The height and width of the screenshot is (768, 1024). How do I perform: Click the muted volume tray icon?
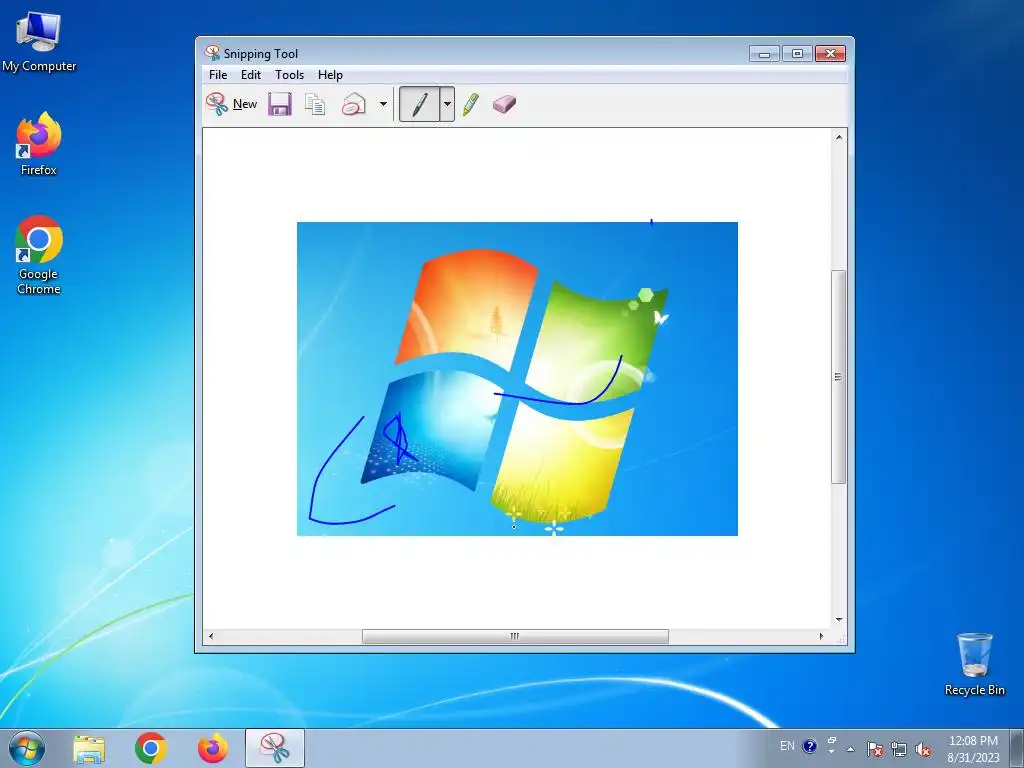point(923,749)
